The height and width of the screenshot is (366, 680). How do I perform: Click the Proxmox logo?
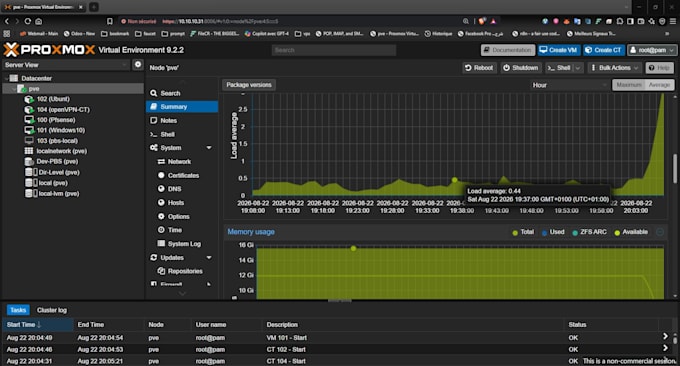[x=49, y=50]
